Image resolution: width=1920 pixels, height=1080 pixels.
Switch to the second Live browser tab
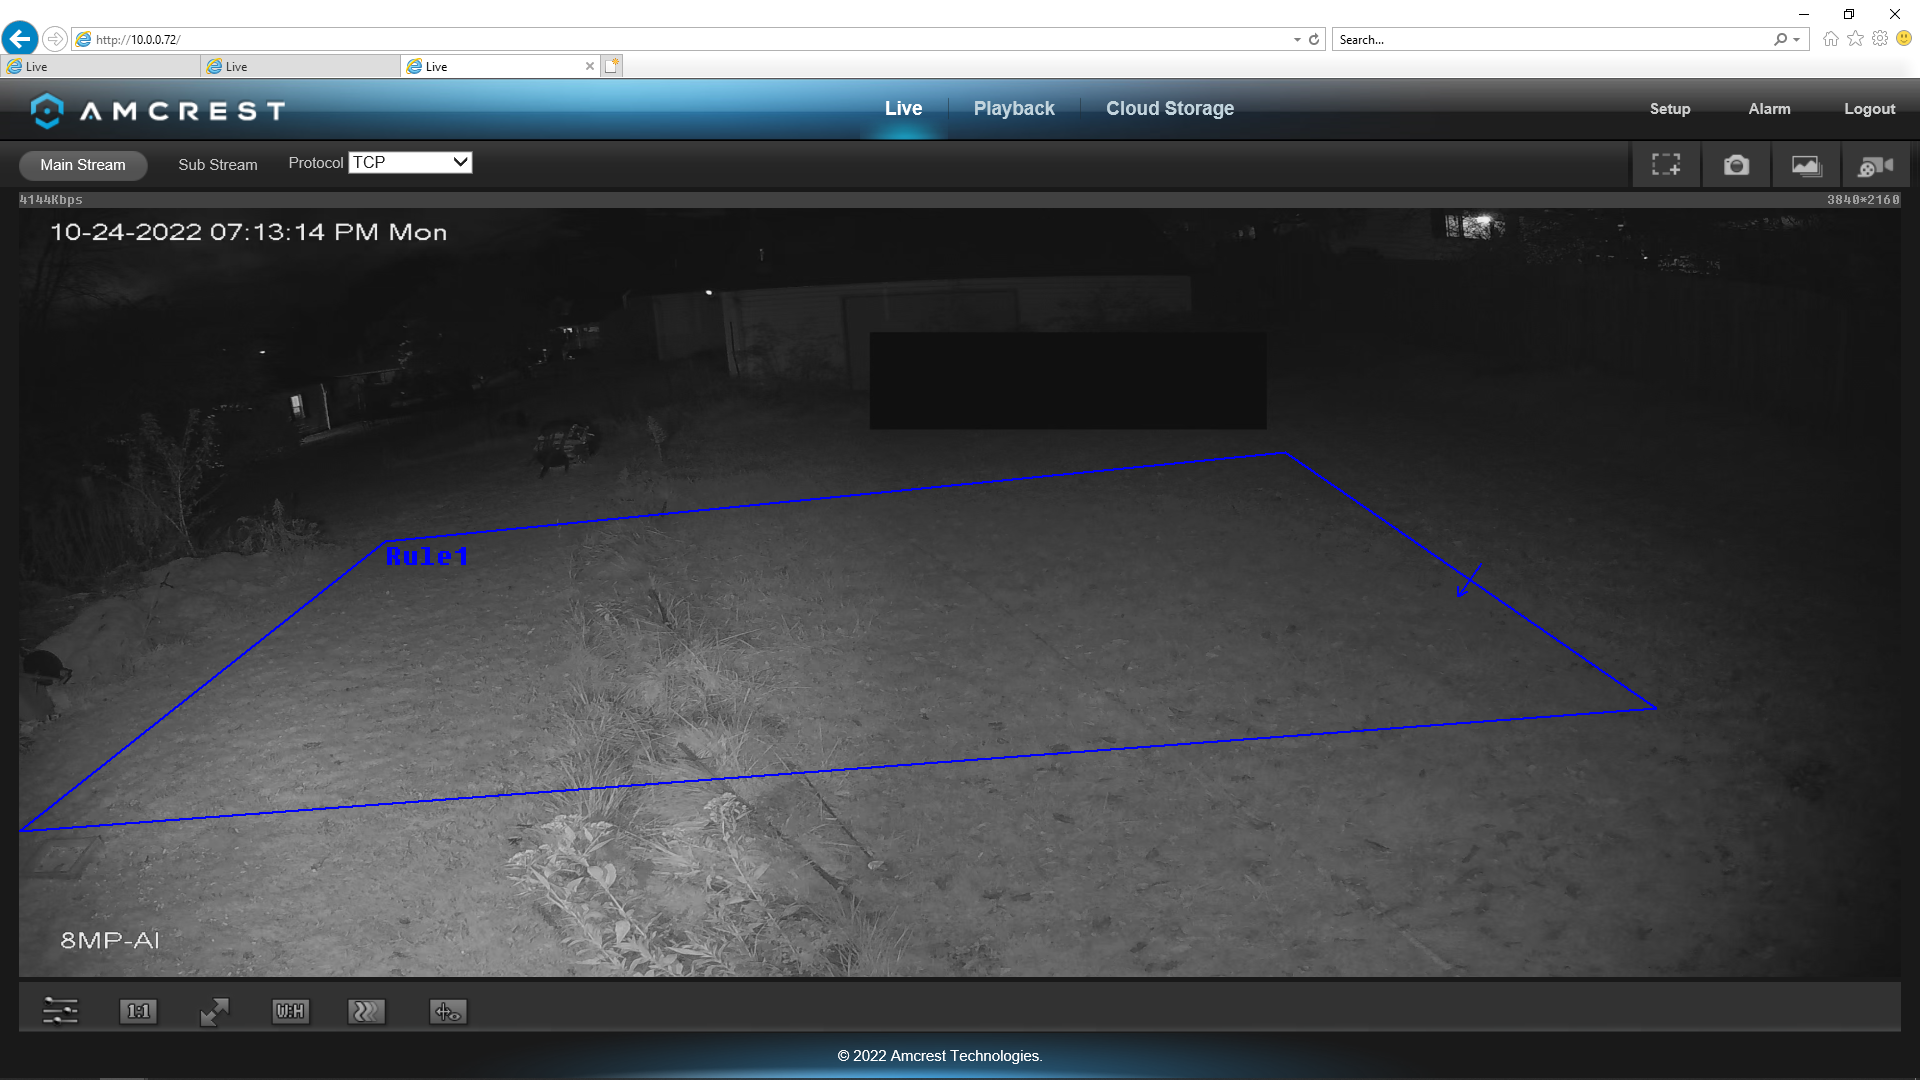(x=300, y=66)
